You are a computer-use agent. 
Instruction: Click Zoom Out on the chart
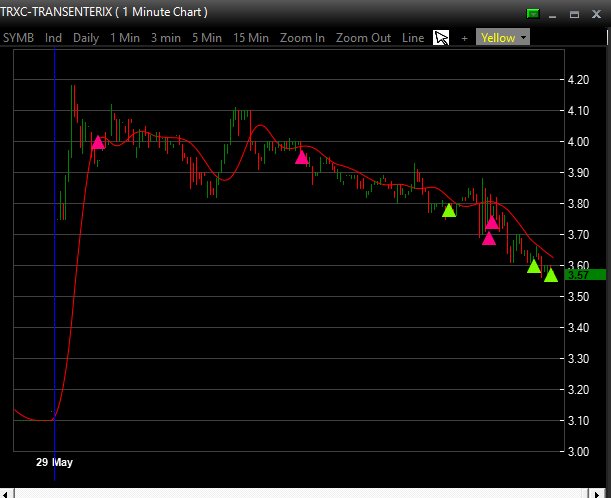tap(363, 38)
